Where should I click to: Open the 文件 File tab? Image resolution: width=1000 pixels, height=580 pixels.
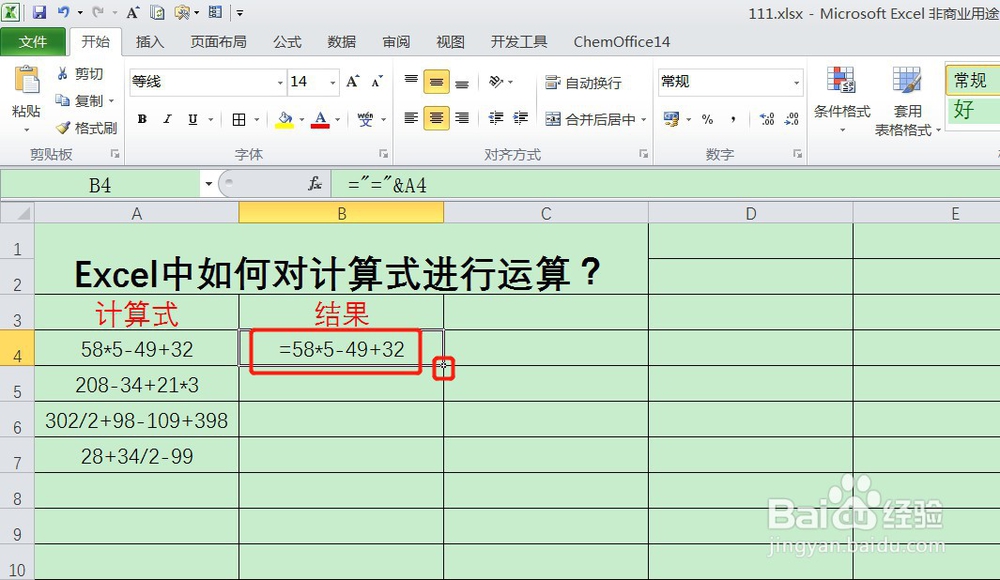(33, 42)
